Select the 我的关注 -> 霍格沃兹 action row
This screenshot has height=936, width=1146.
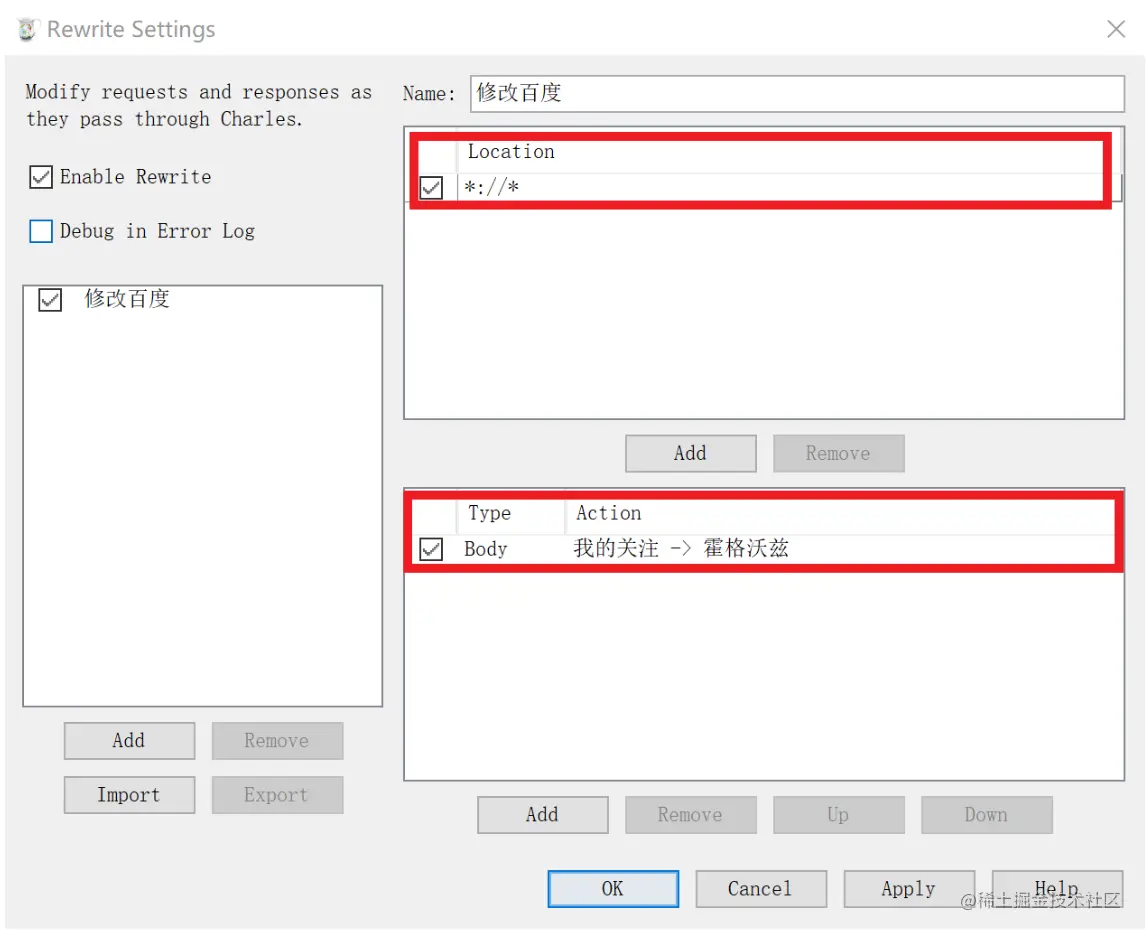click(x=764, y=549)
